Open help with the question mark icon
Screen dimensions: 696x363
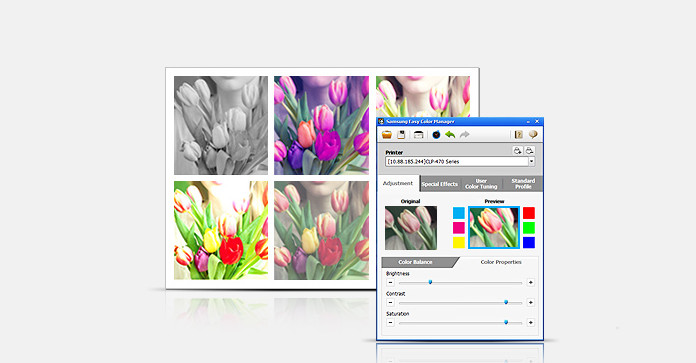click(518, 134)
